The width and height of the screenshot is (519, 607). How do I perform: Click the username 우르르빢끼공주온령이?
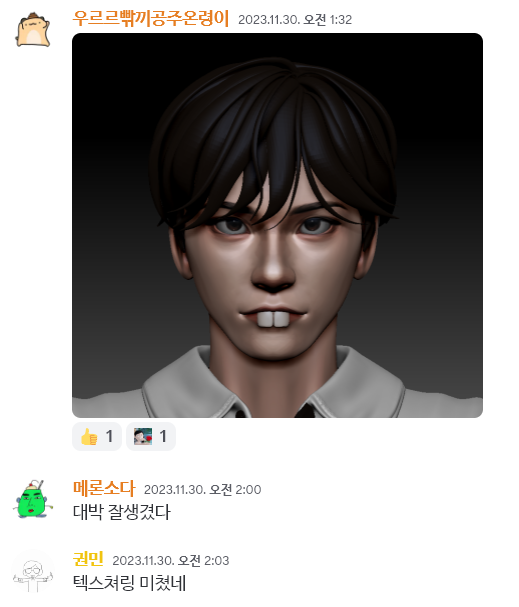[151, 18]
